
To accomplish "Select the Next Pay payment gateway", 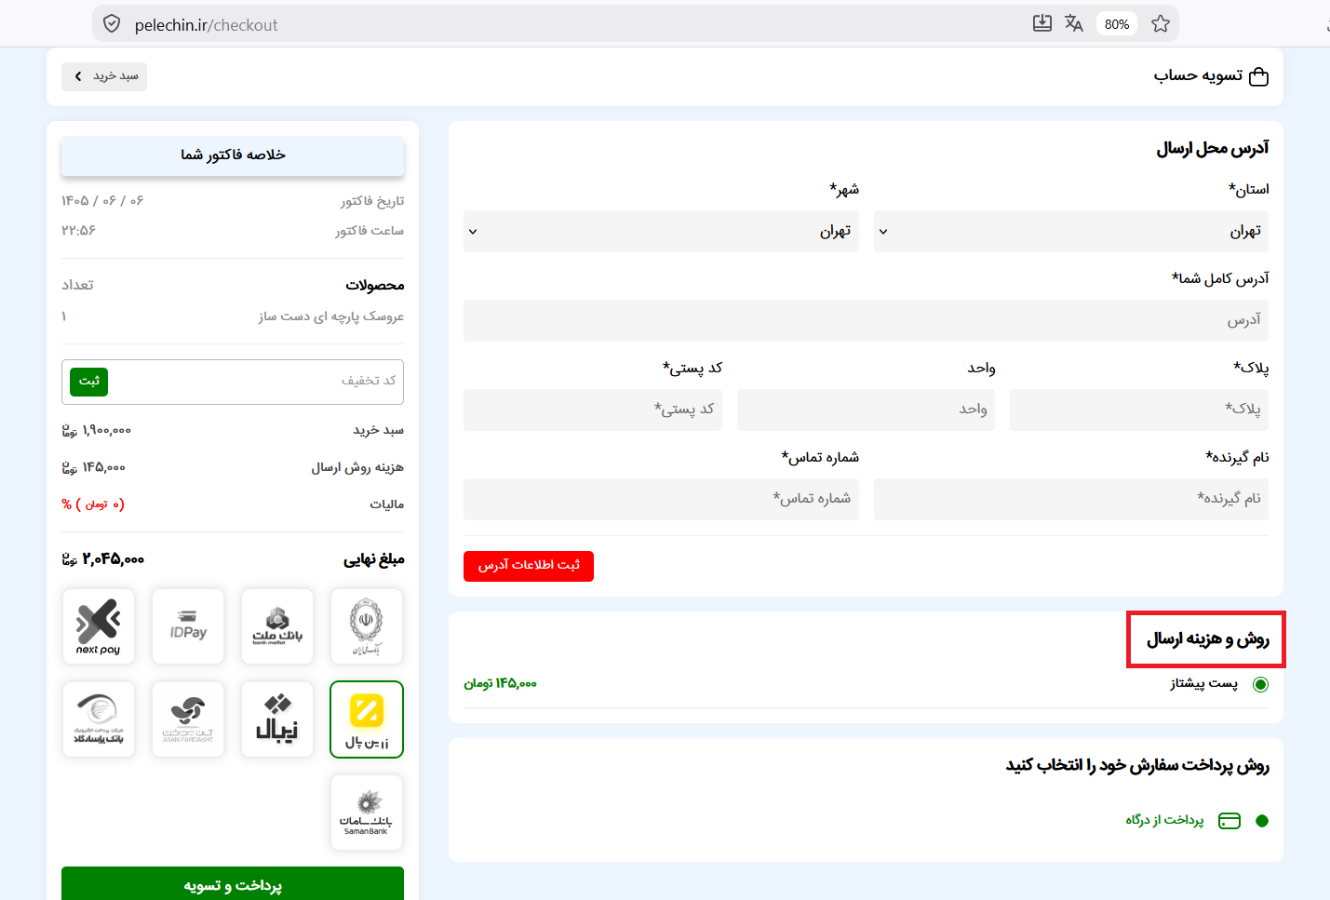I will pos(98,626).
